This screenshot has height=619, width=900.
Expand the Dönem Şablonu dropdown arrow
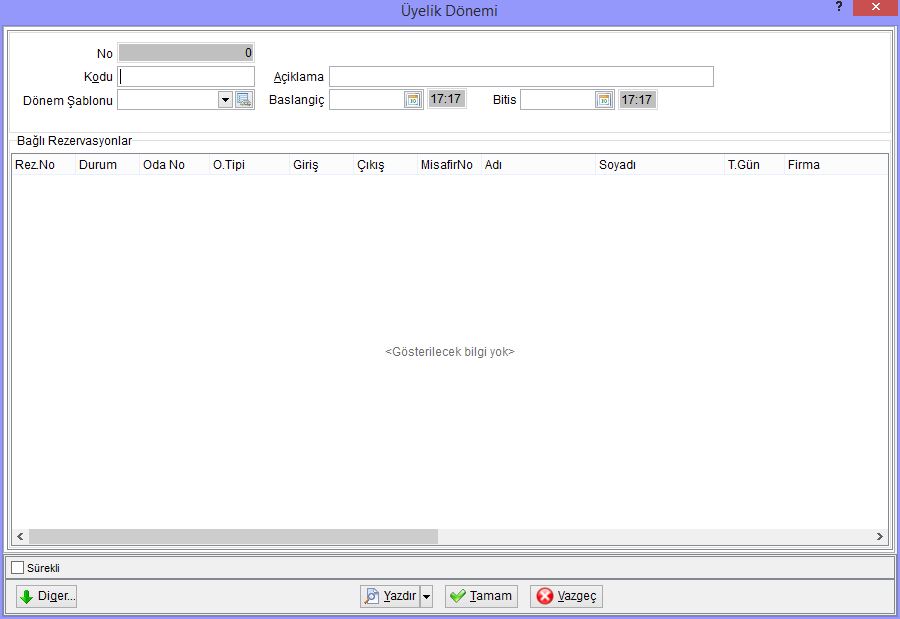(x=226, y=100)
